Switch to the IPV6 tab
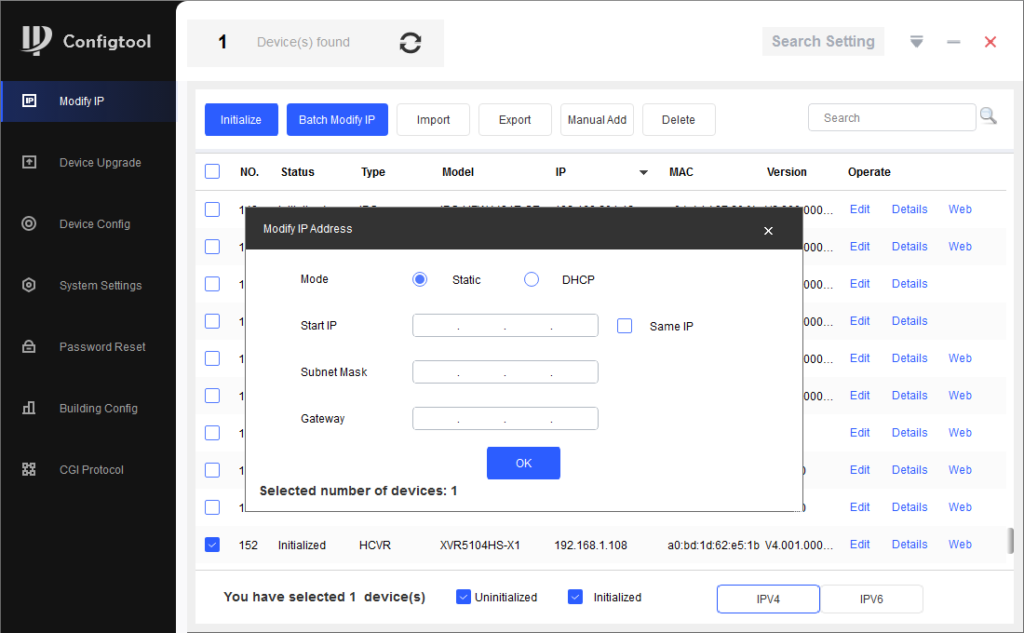 click(x=871, y=599)
